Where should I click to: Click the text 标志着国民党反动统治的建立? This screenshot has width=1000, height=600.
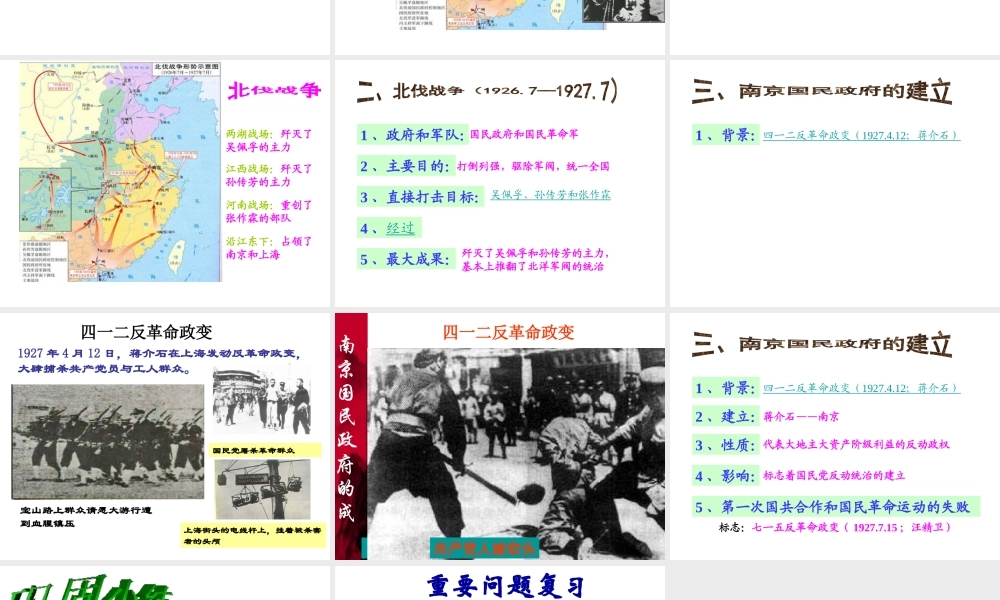834,476
